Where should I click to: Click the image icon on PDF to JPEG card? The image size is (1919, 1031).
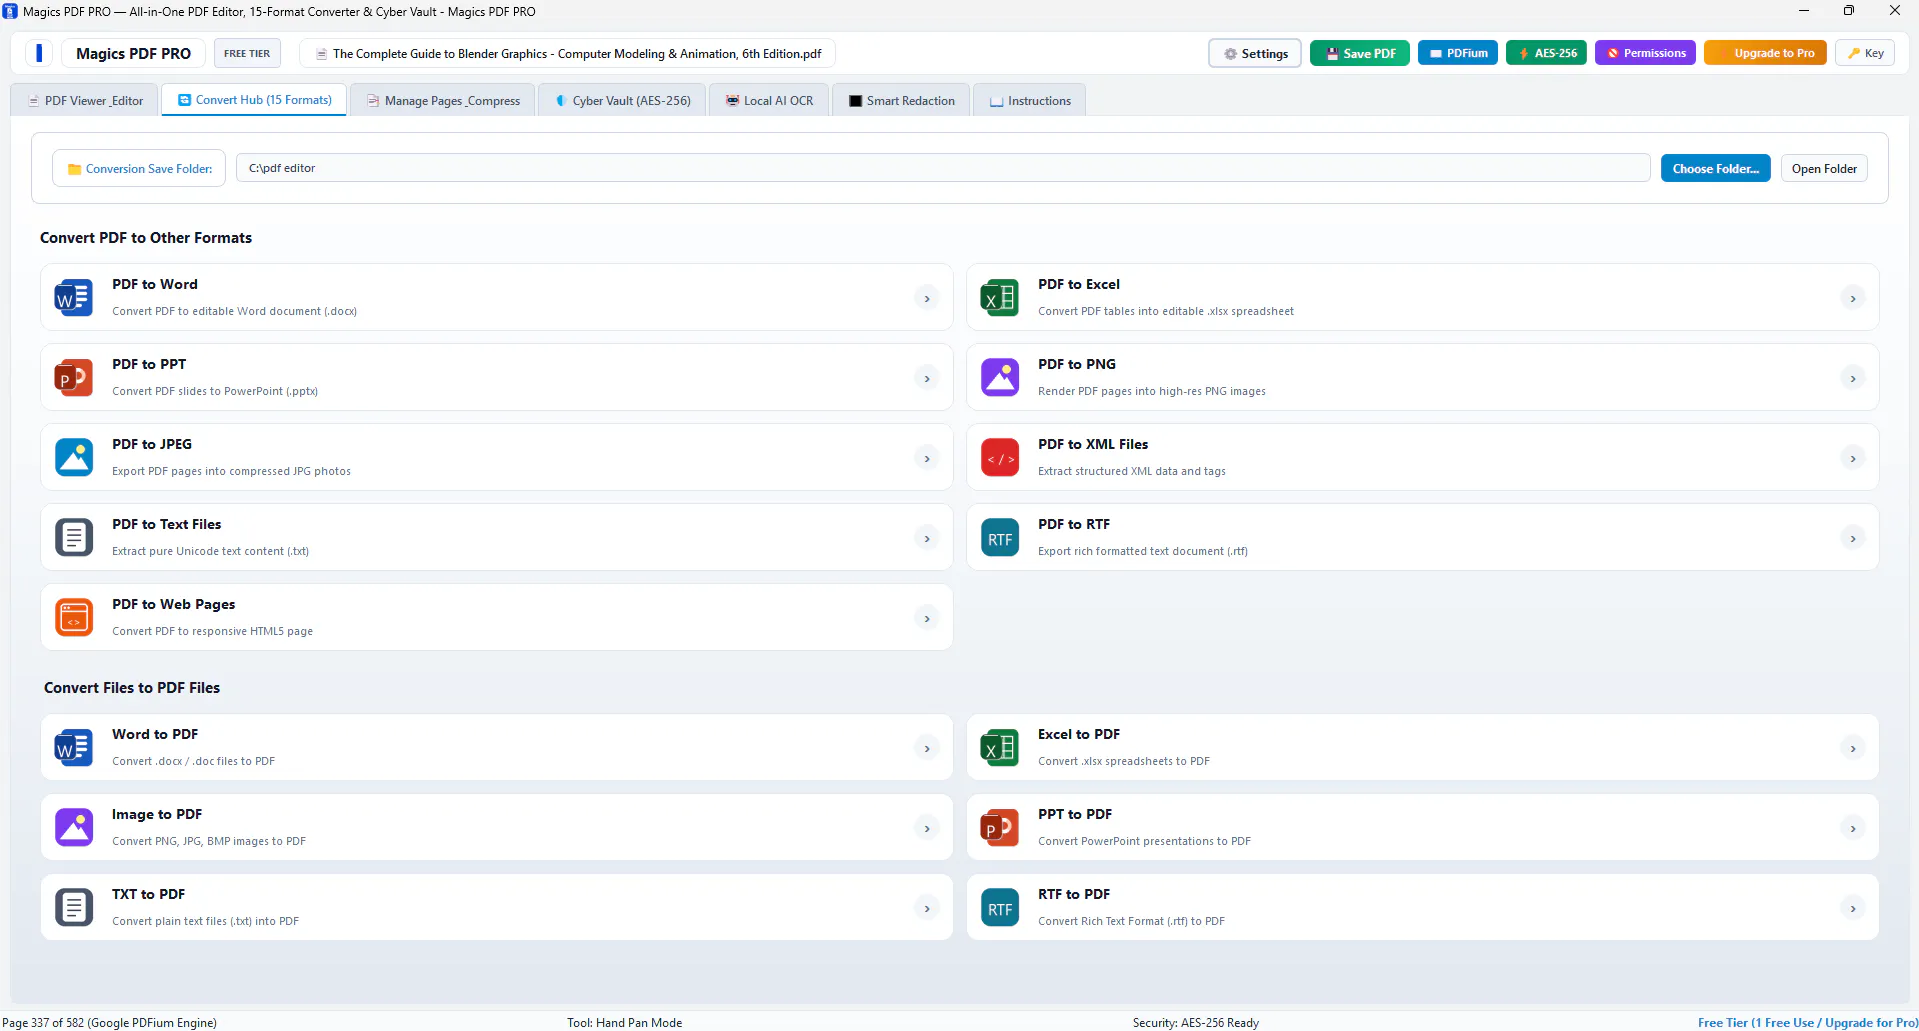tap(74, 458)
